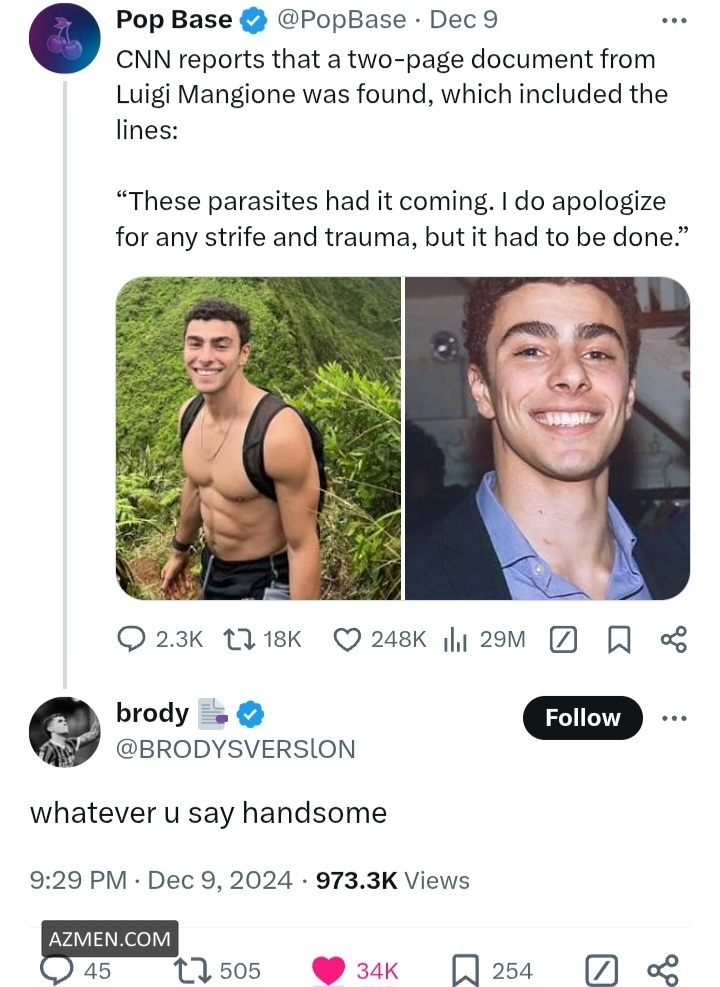Share the Pop Base post
Screen dimensions: 720x987
coord(674,639)
